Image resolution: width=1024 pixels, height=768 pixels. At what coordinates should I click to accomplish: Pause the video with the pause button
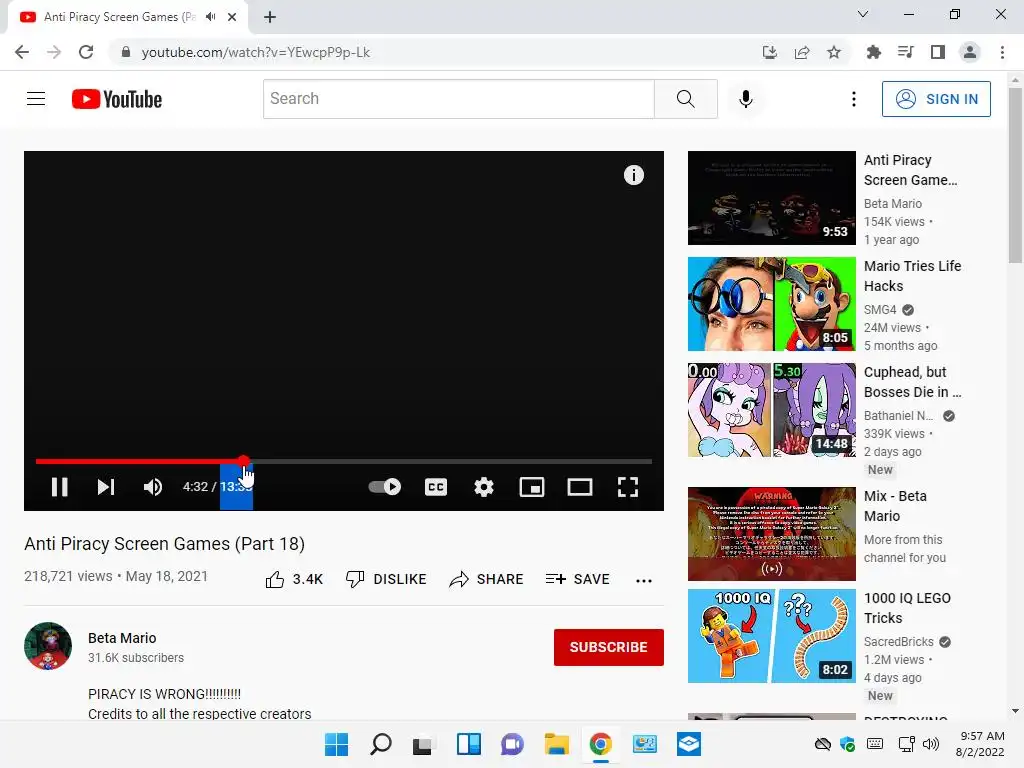point(59,487)
